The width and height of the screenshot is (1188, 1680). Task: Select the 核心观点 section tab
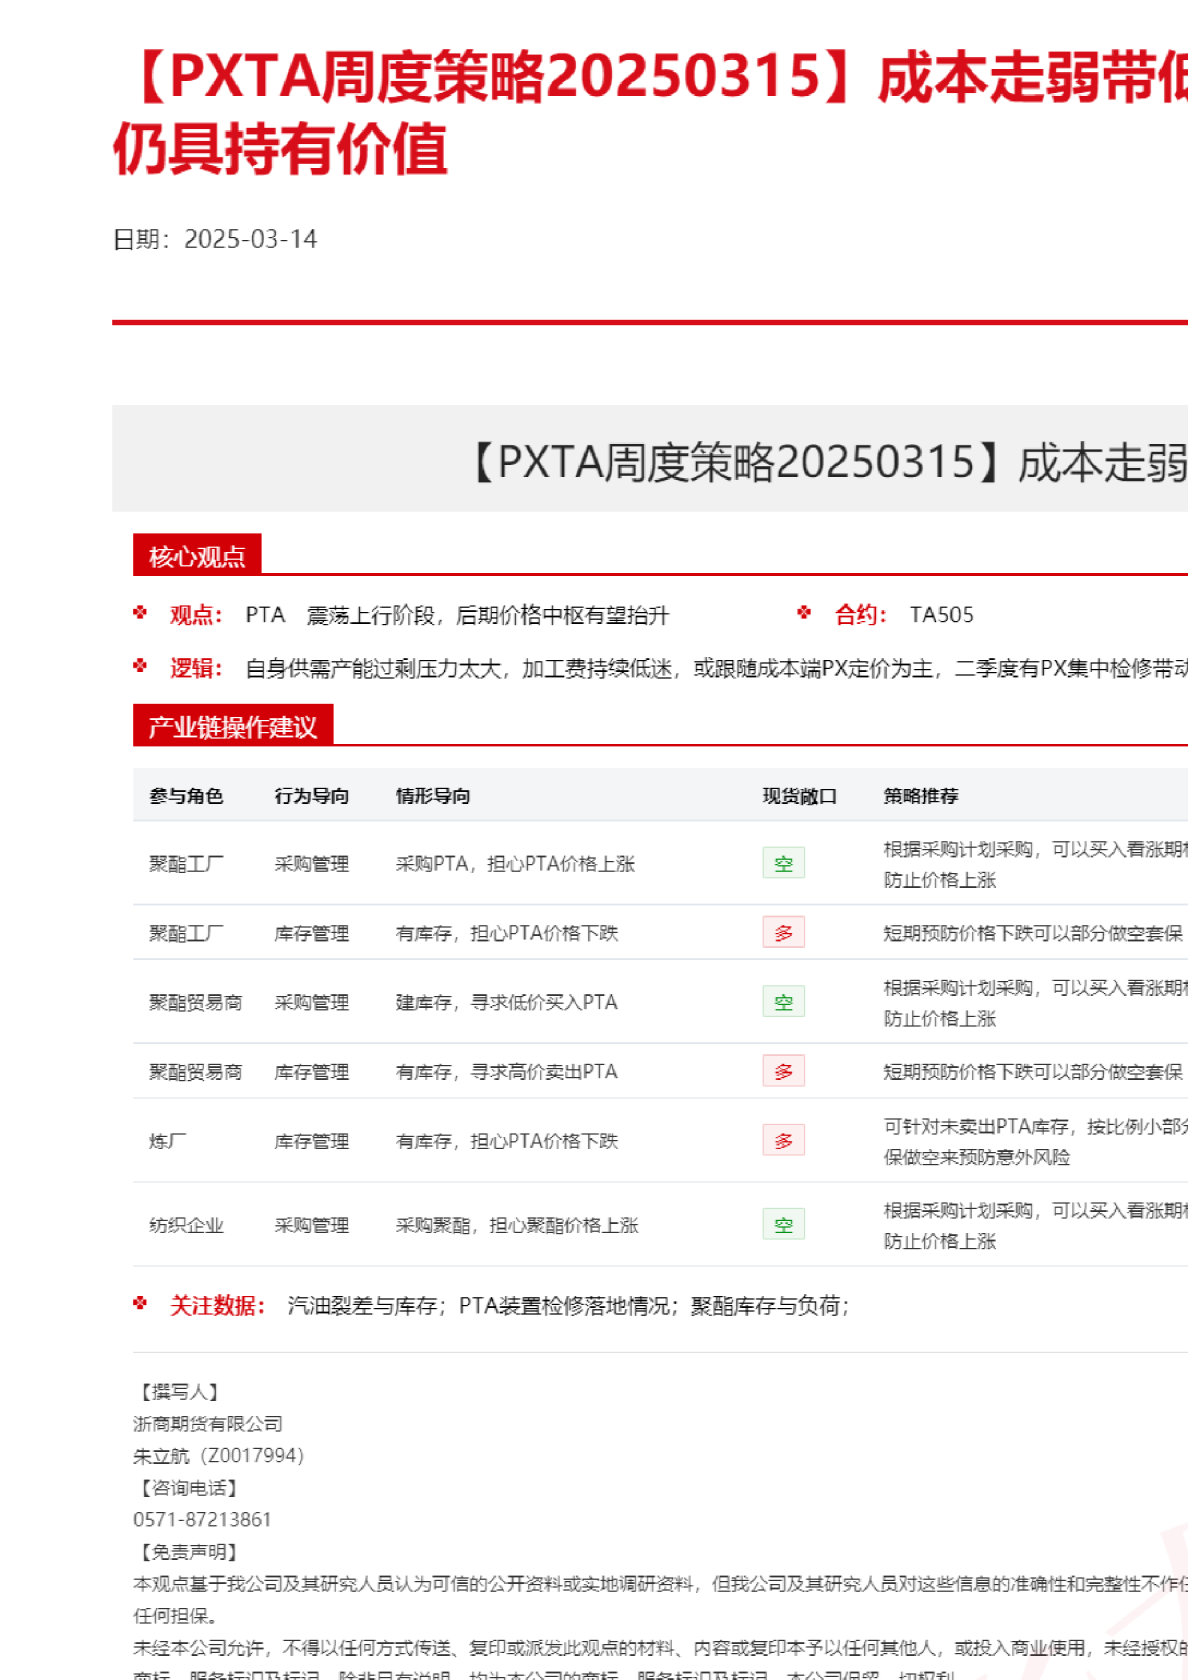point(197,556)
